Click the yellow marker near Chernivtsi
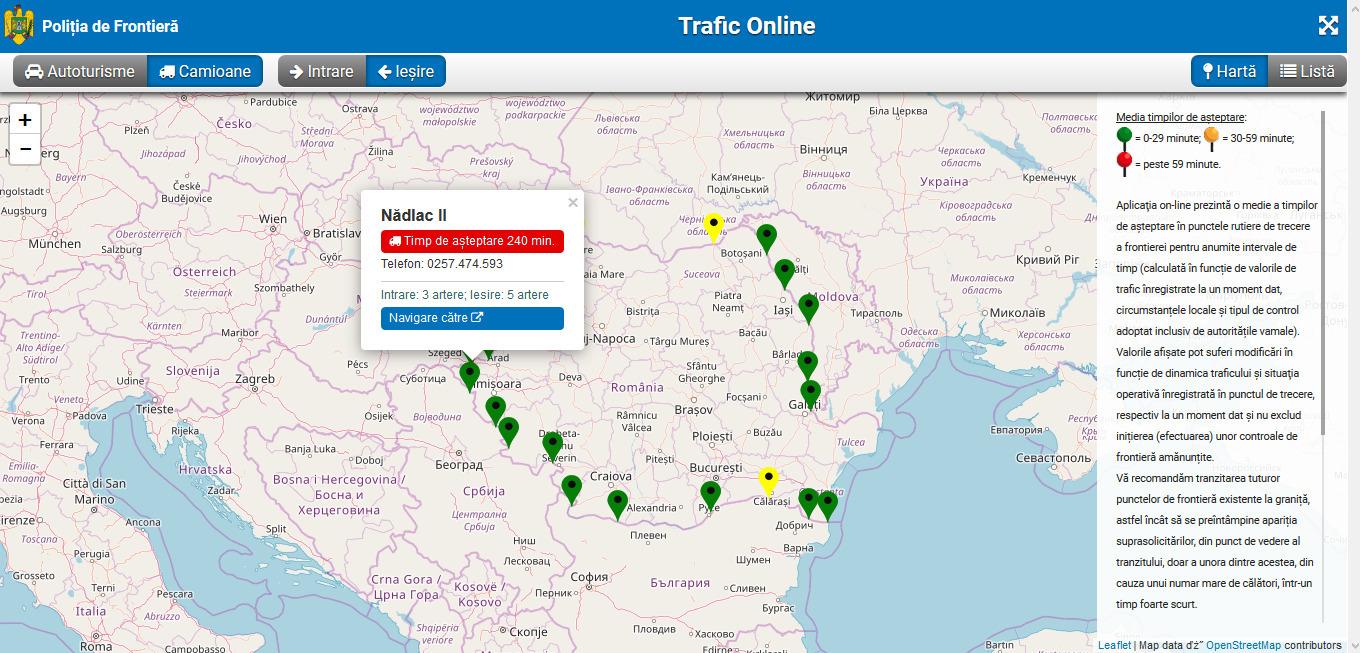Screen dimensions: 1360x653 tap(713, 226)
